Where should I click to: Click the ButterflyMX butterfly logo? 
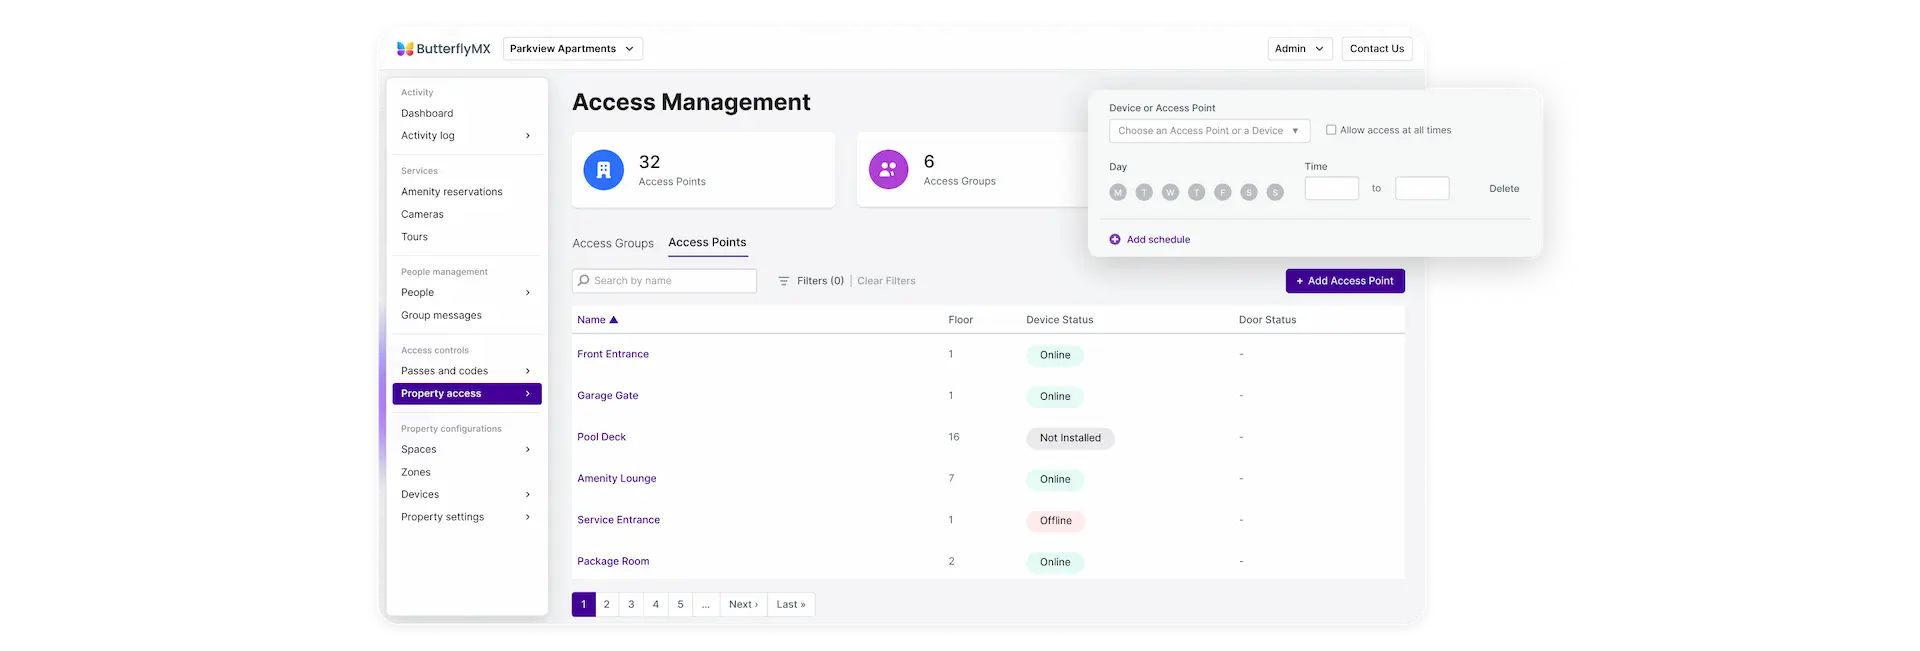pyautogui.click(x=405, y=48)
